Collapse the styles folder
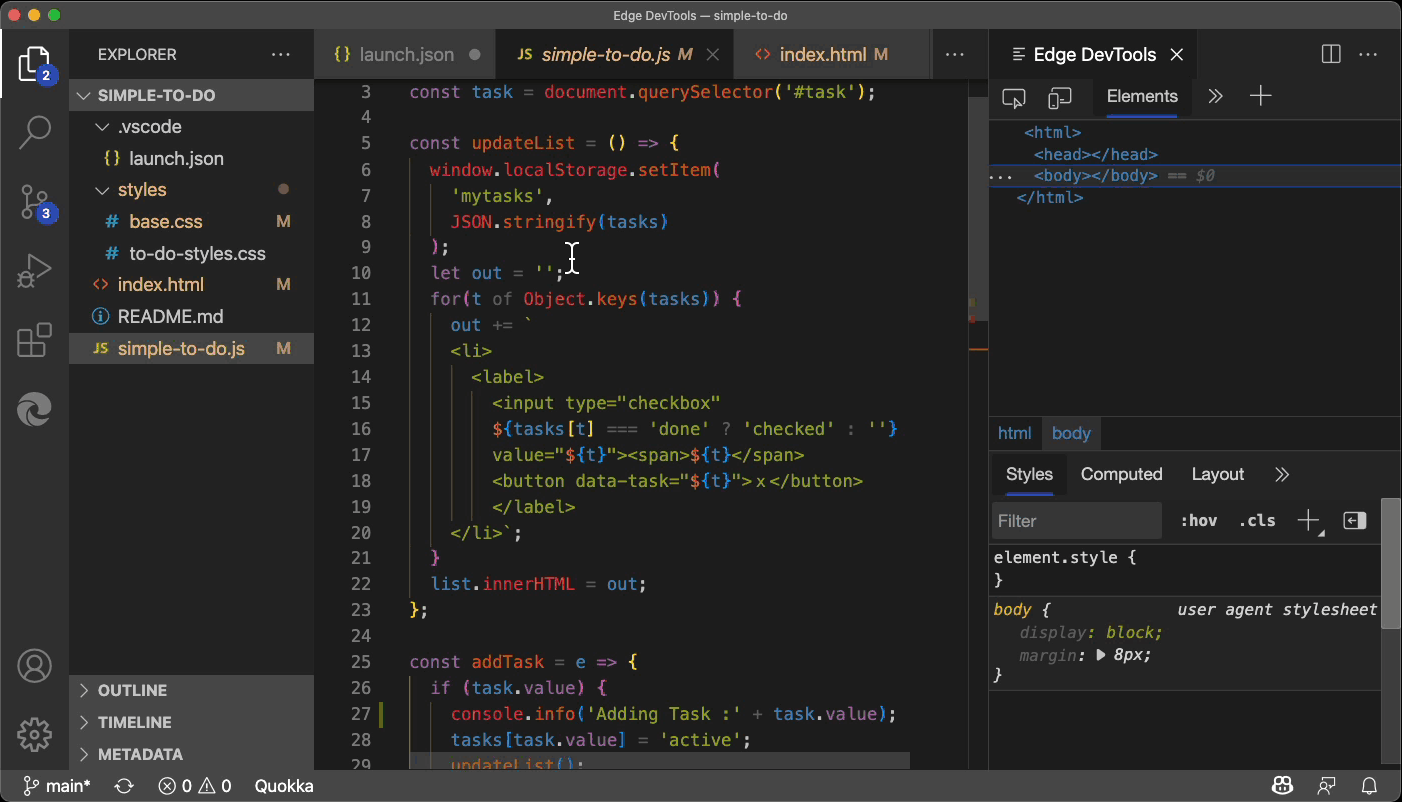1402x802 pixels. click(x=141, y=190)
